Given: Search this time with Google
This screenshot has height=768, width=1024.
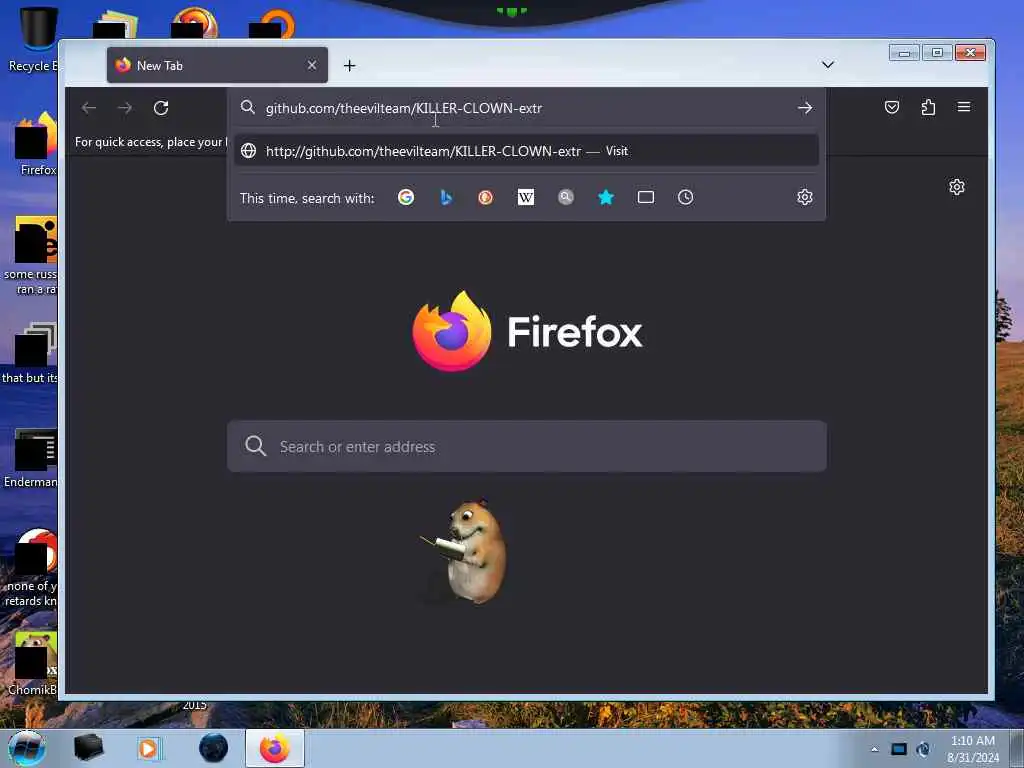Looking at the screenshot, I should 406,197.
